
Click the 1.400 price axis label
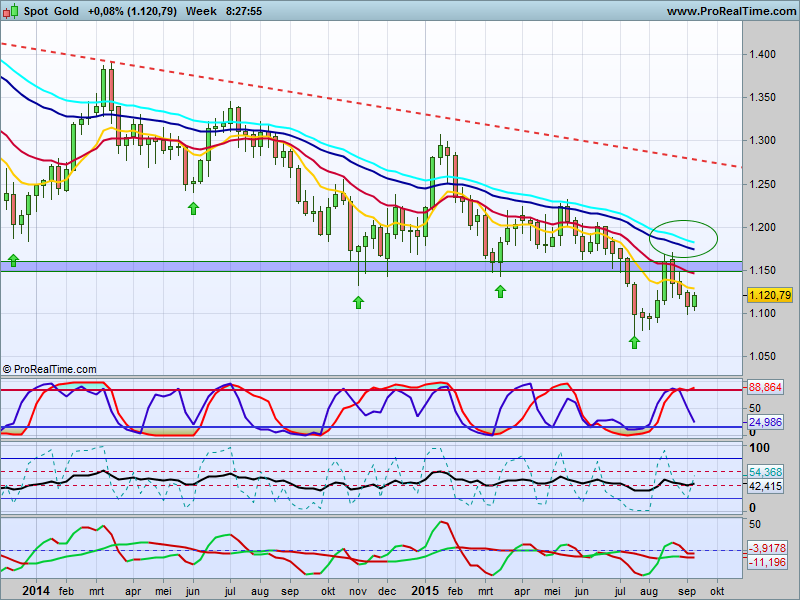point(762,54)
